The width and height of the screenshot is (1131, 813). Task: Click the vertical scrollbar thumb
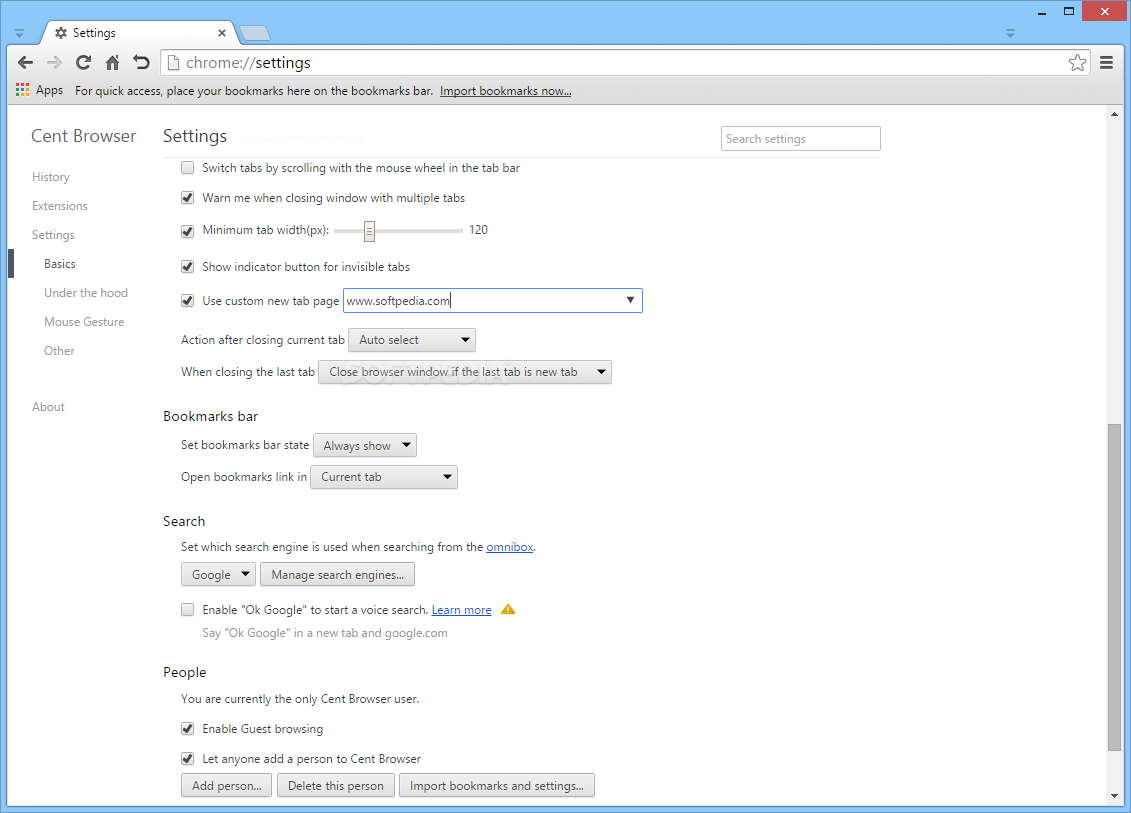[x=1114, y=587]
